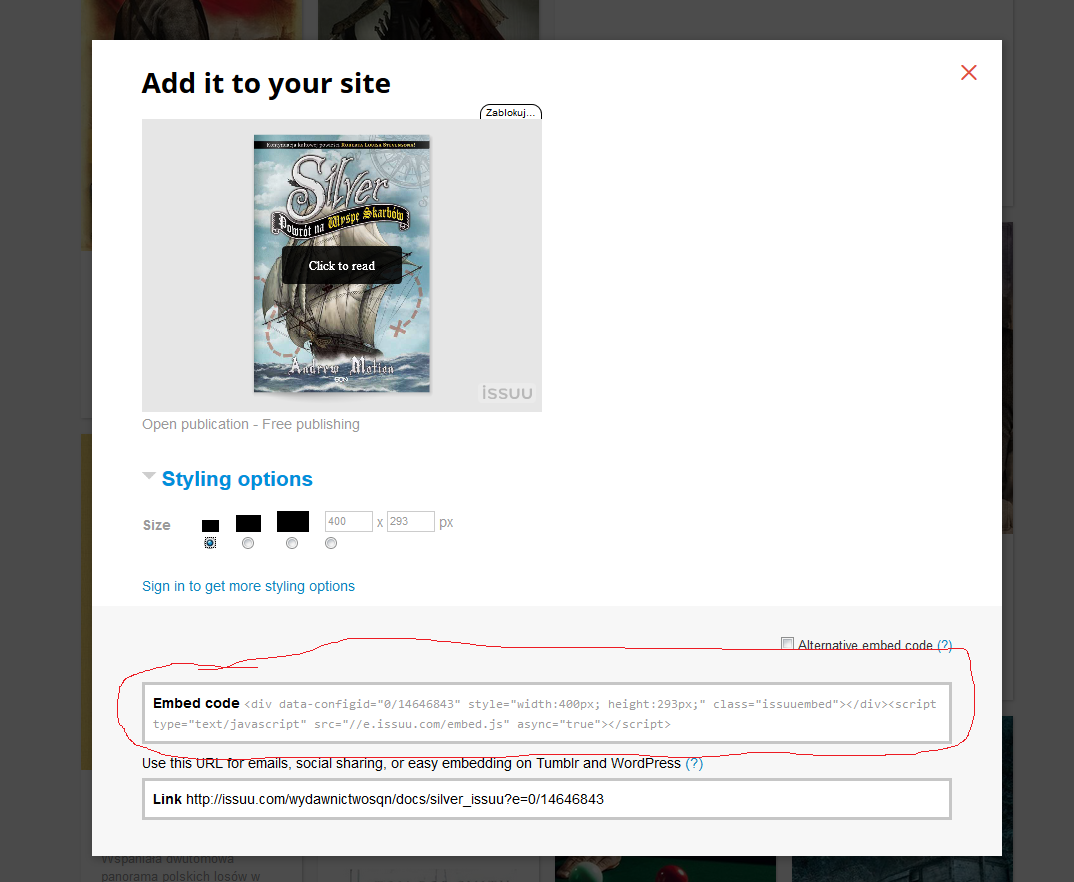Close the Add it to your site dialog
1074x882 pixels.
point(969,73)
